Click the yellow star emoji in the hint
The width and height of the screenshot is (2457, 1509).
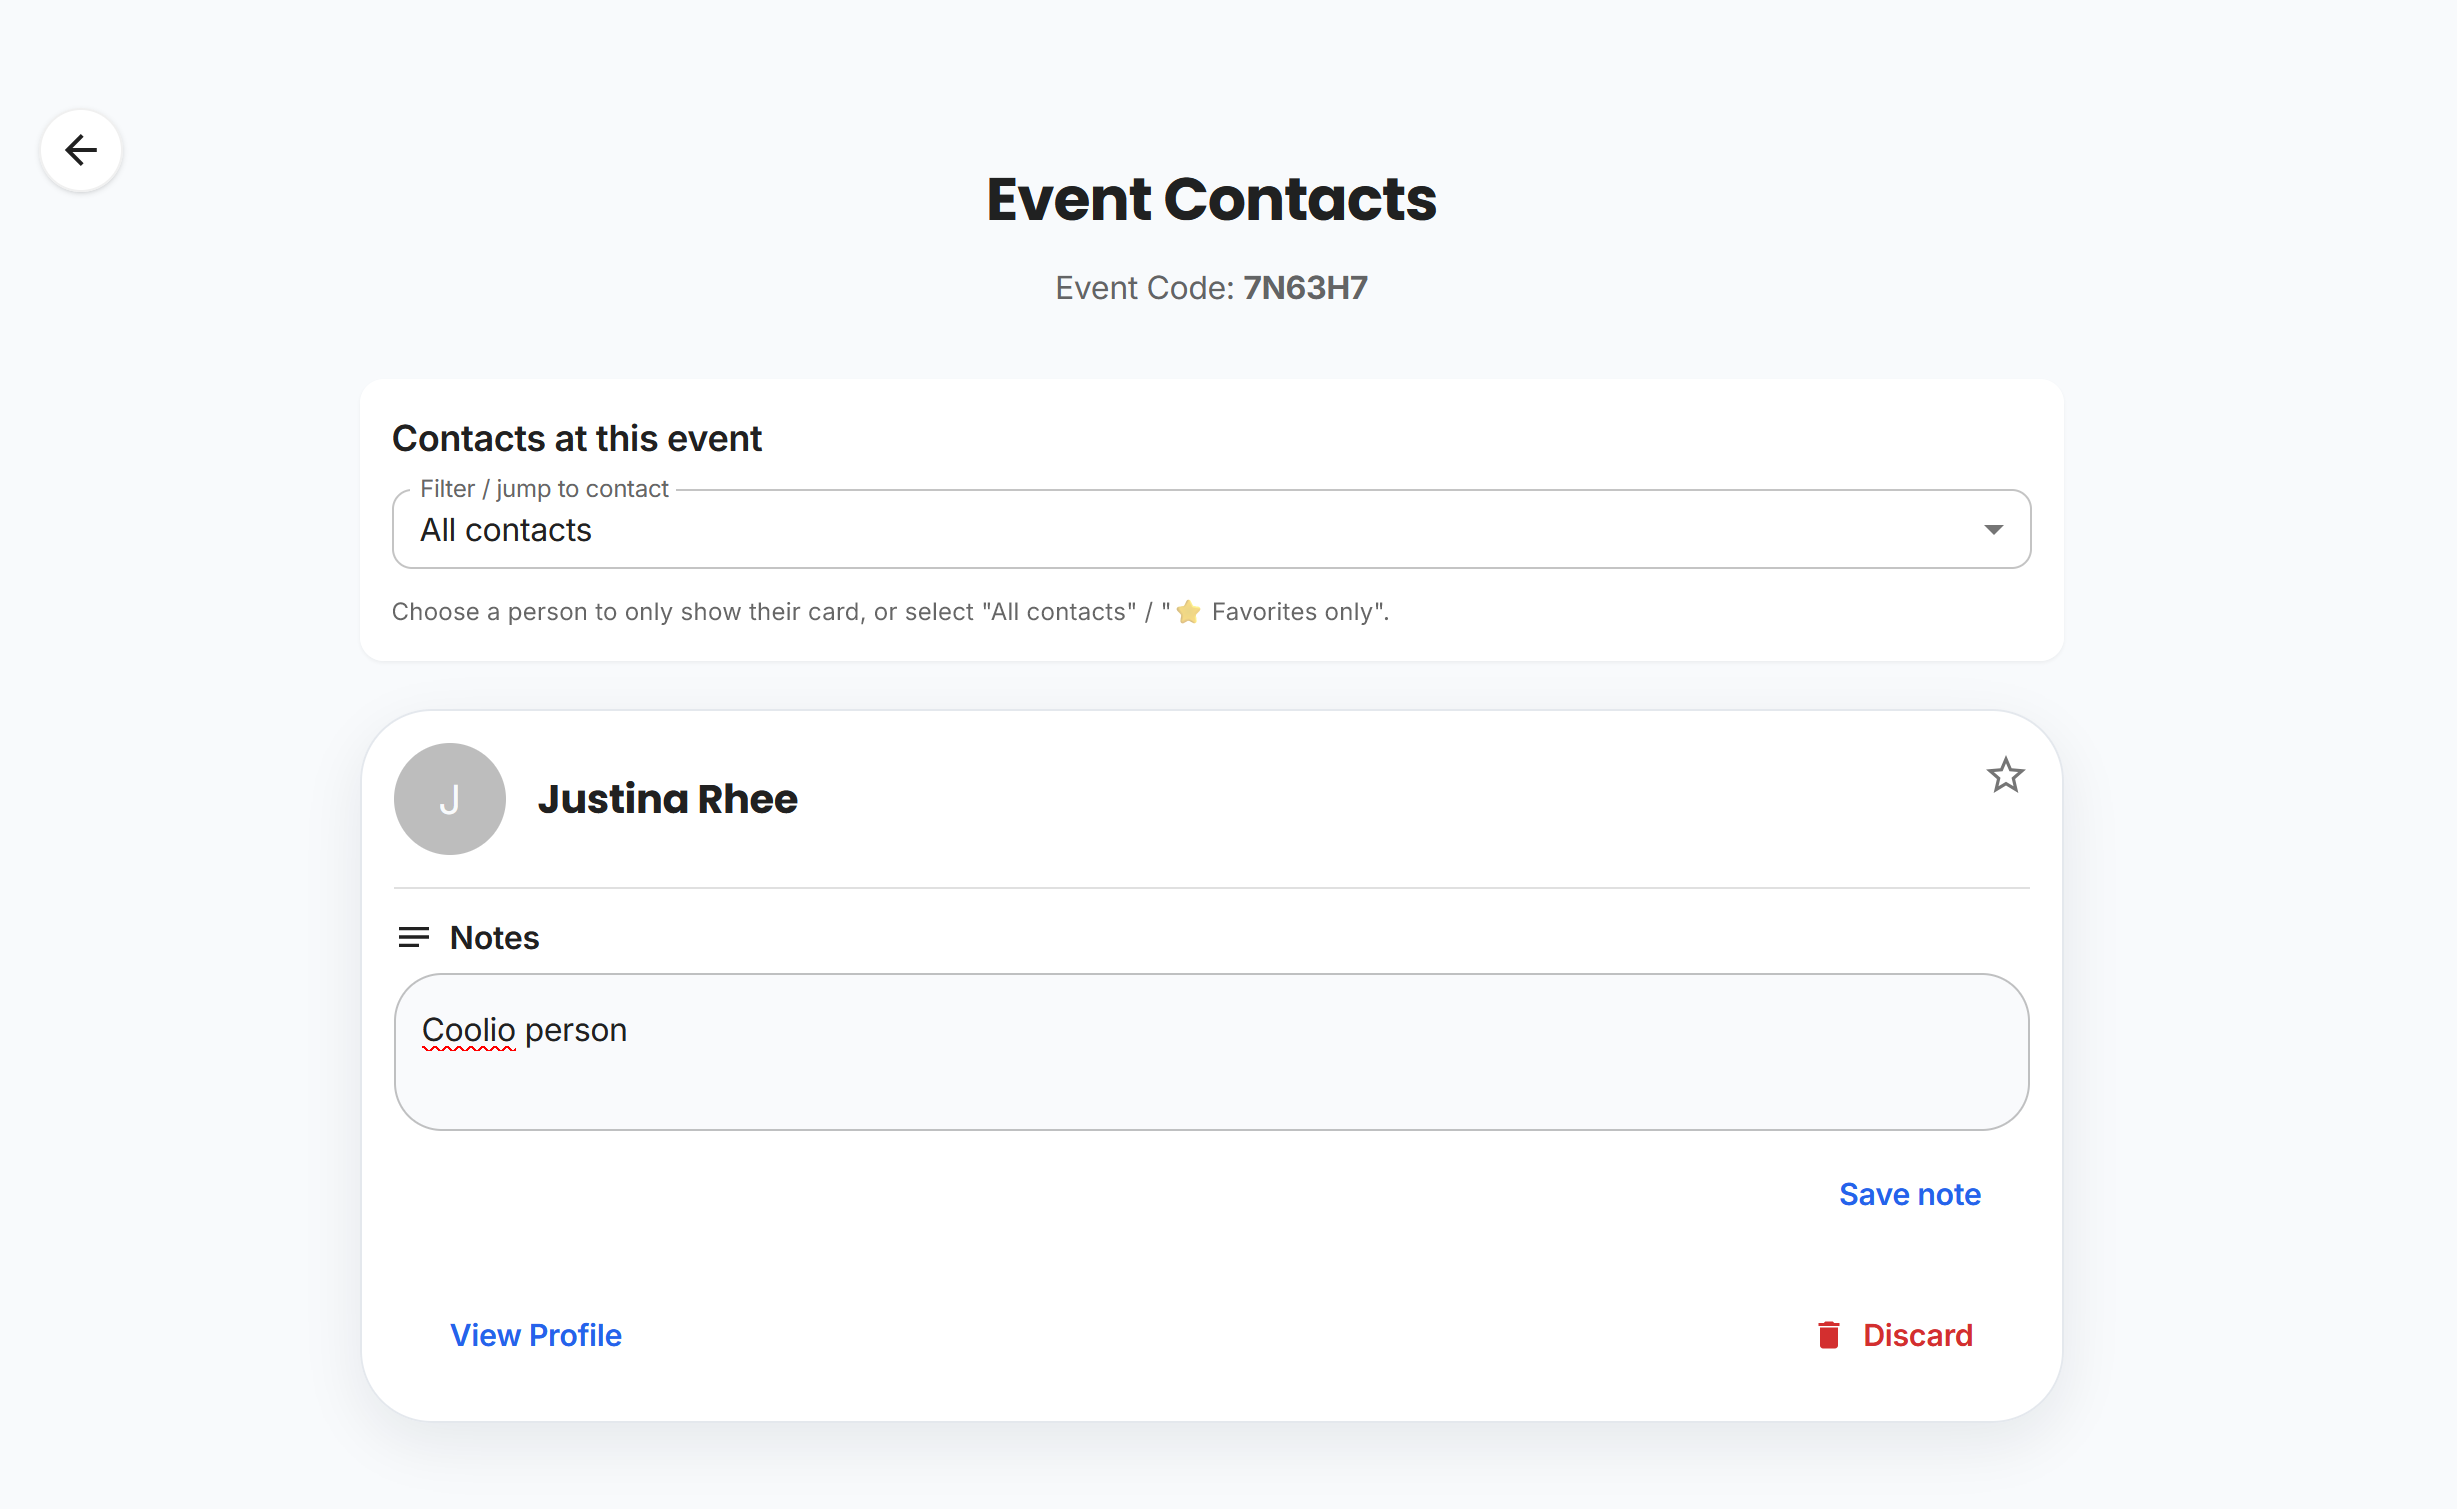click(x=1188, y=612)
